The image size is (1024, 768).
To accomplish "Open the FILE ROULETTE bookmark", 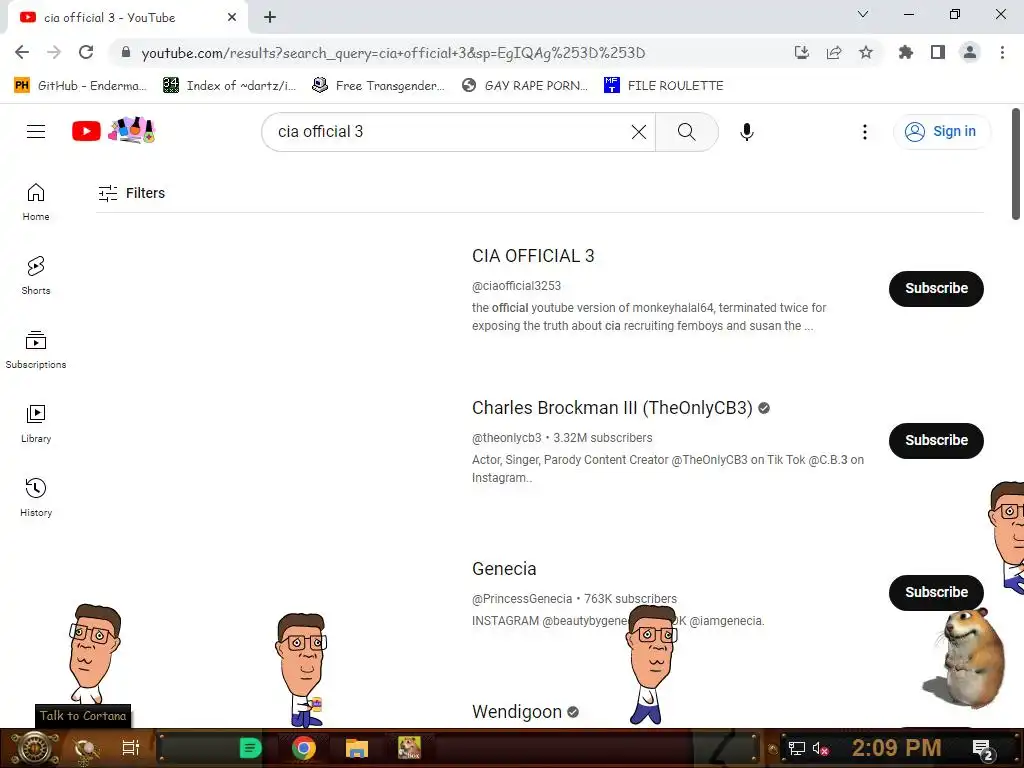I will coord(664,86).
